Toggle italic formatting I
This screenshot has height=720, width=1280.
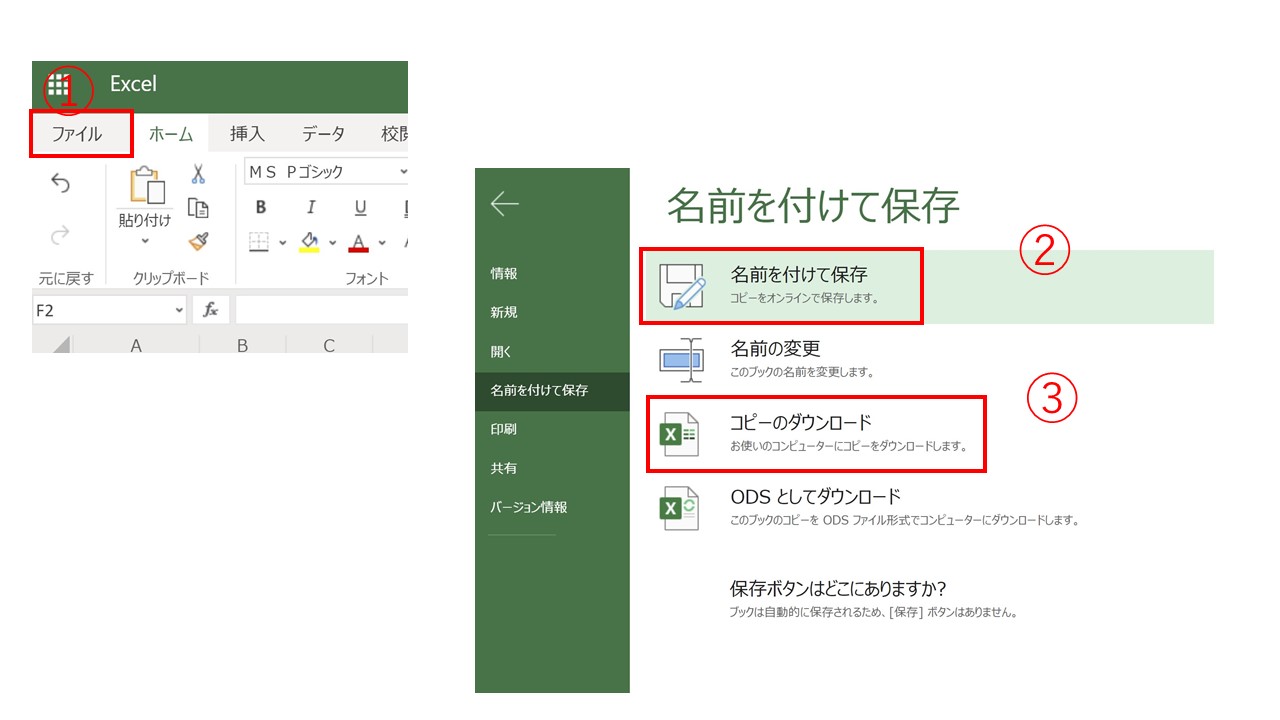(x=311, y=208)
